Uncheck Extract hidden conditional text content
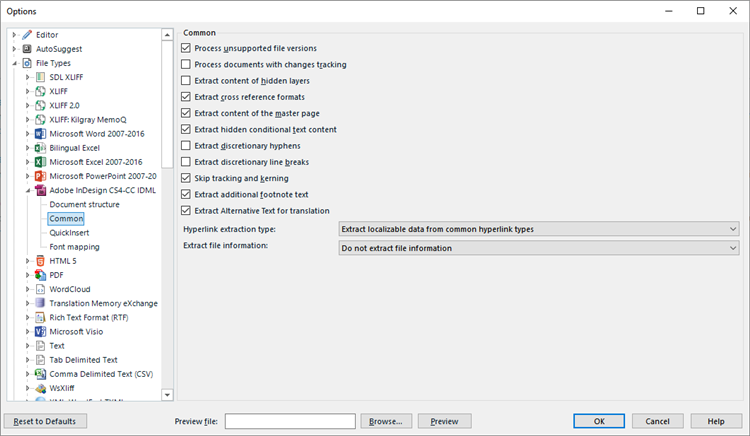Screen dimensions: 750x436 click(186, 129)
